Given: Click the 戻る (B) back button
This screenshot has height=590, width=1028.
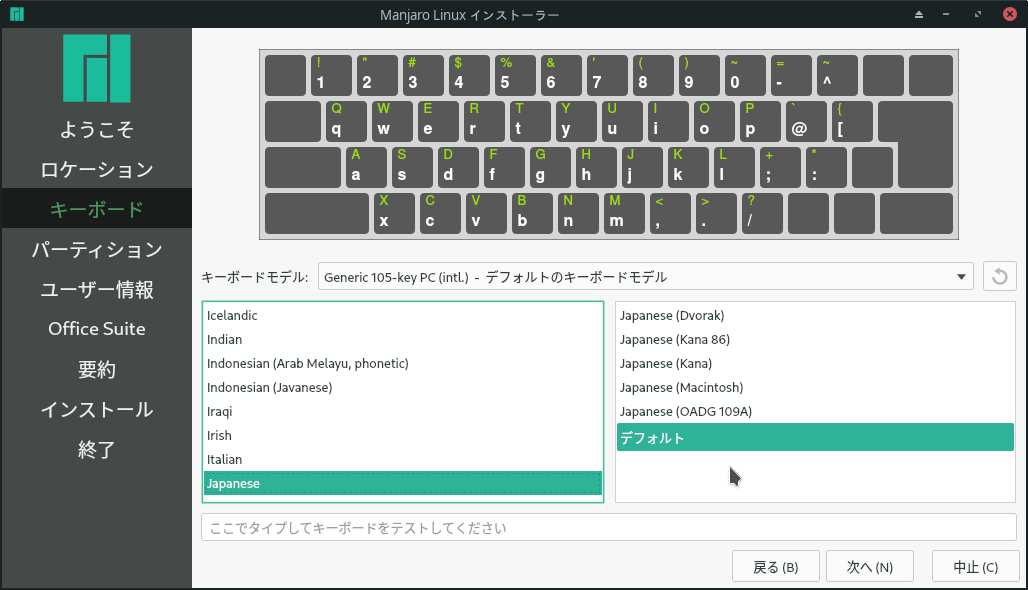Looking at the screenshot, I should (776, 566).
